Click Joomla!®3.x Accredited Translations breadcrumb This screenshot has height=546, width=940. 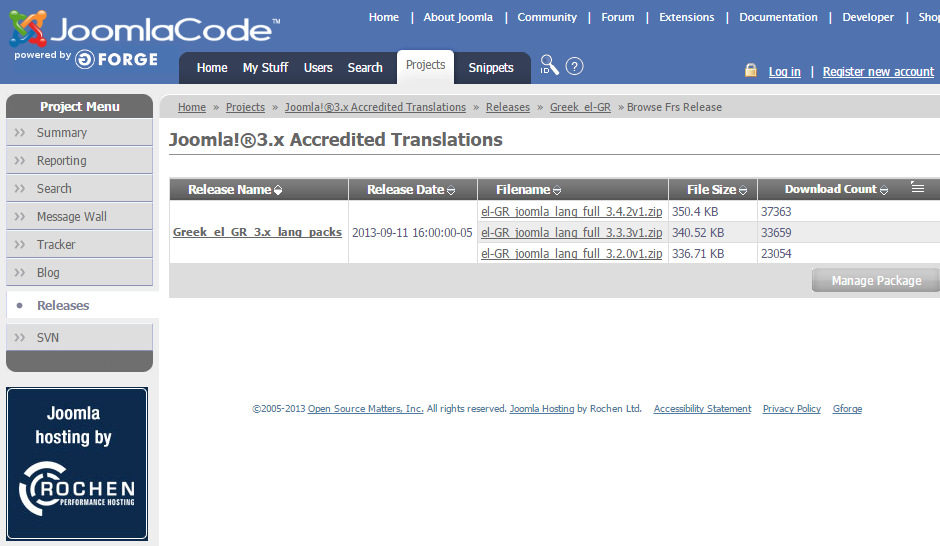(x=375, y=107)
